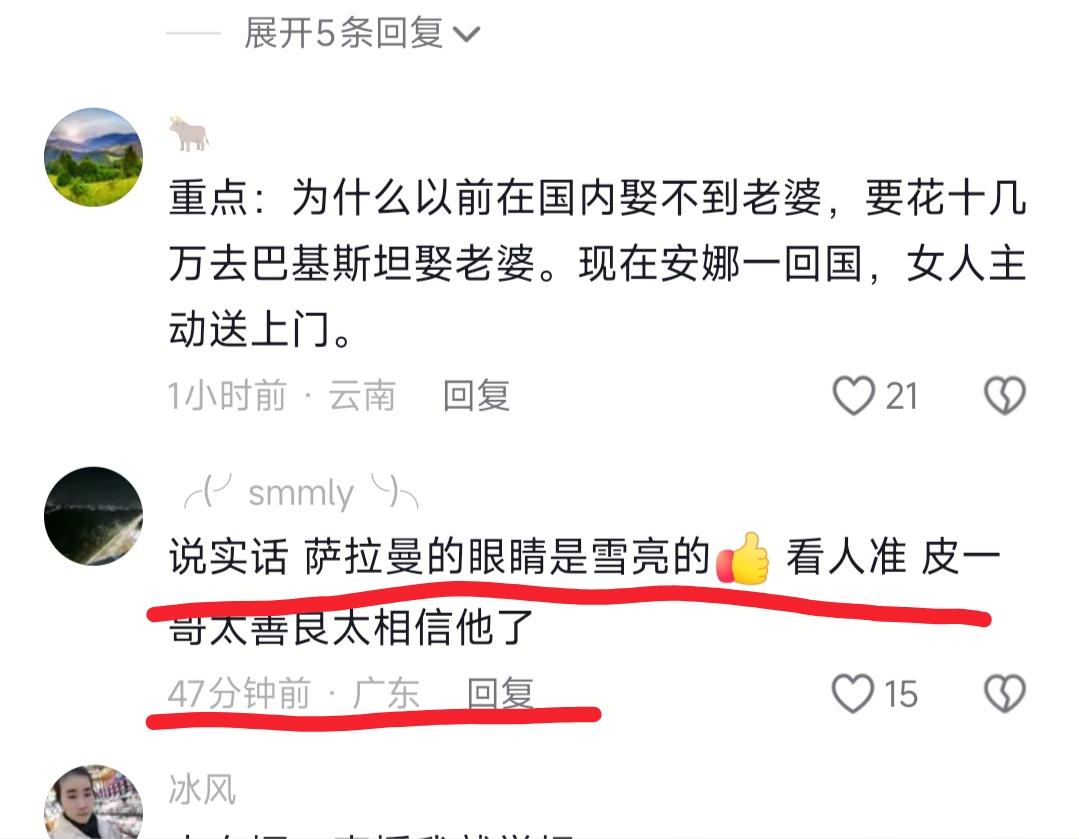Open smmly's dark night avatar
The image size is (1079, 839).
pyautogui.click(x=94, y=516)
